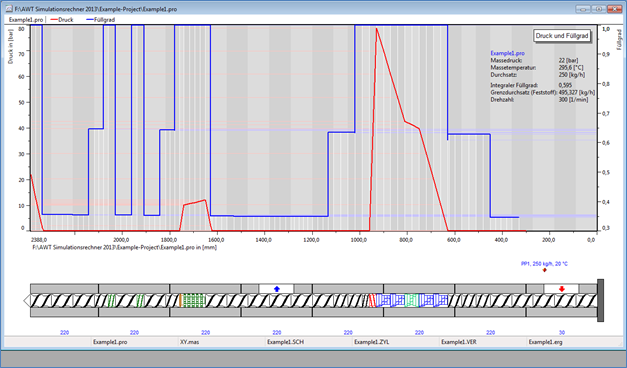Click the '22 [bar]' value

click(568, 60)
